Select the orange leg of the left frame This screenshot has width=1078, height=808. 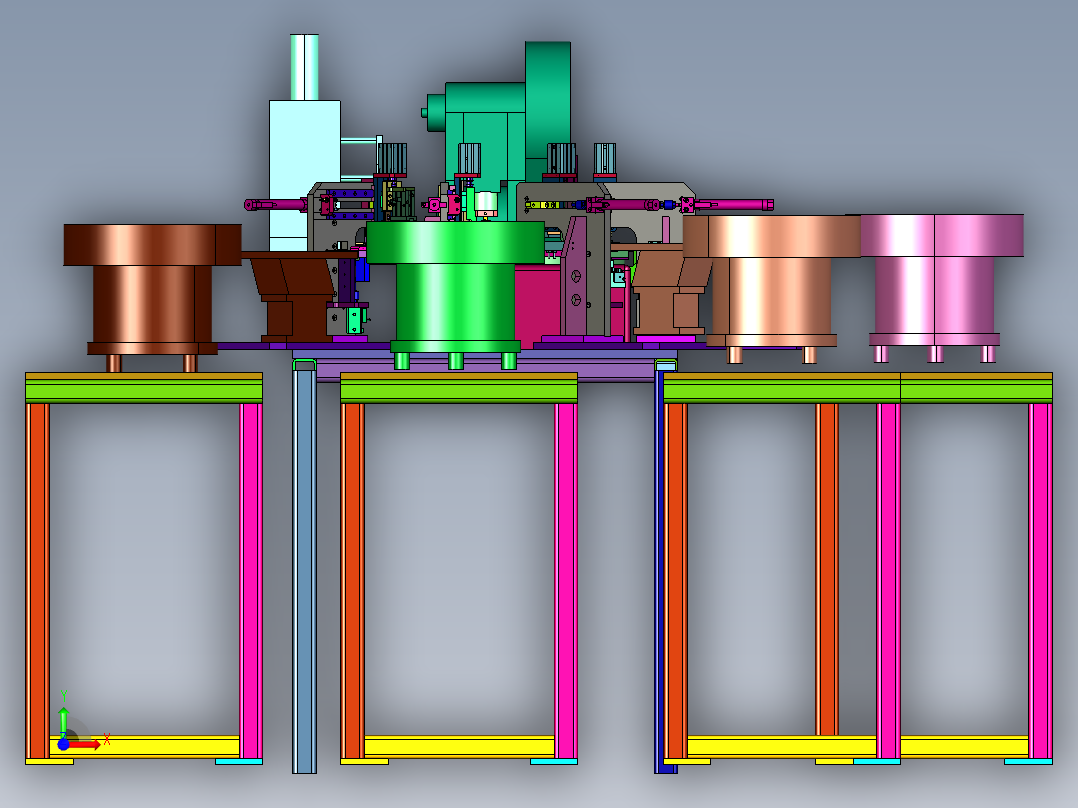[x=37, y=580]
